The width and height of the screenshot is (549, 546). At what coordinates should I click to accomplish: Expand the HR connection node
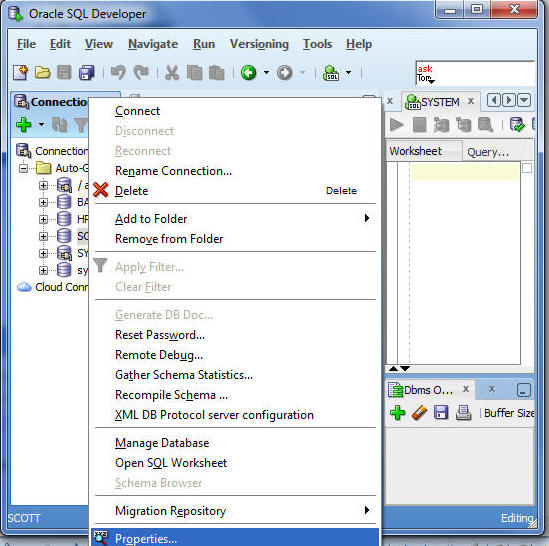click(x=43, y=220)
